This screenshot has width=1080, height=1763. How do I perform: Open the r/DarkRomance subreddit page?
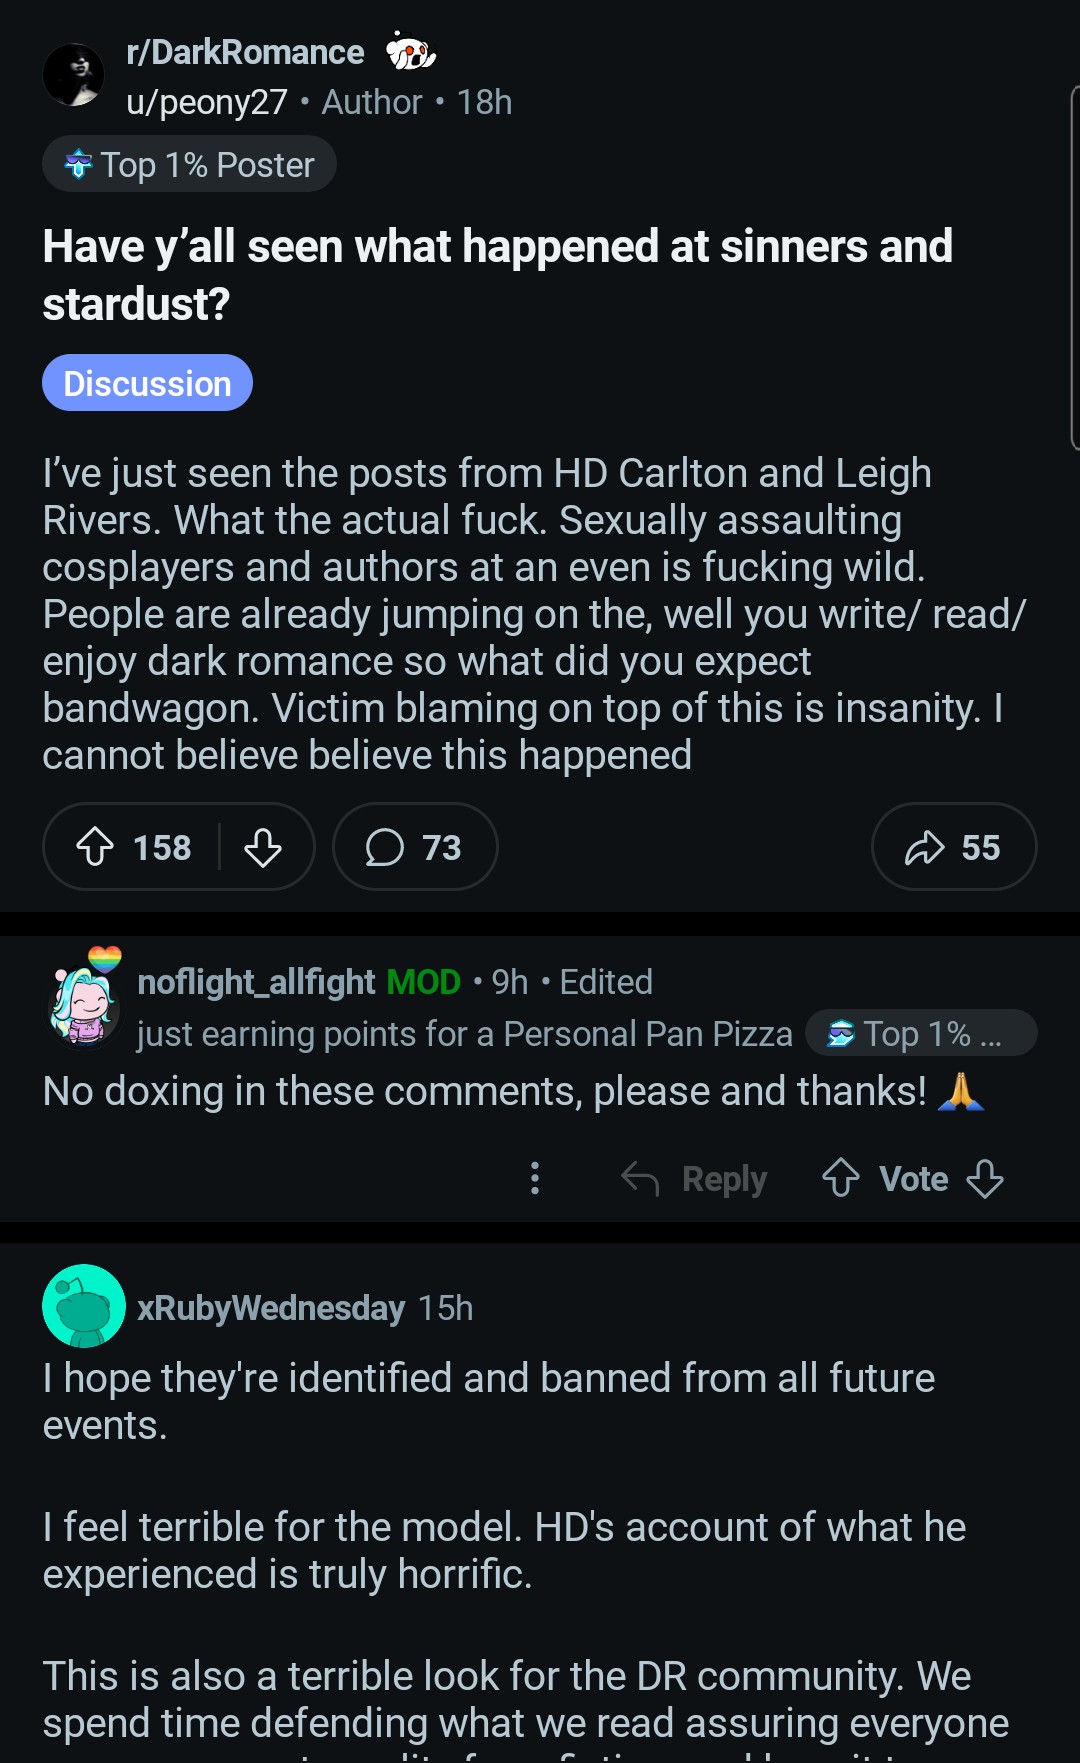245,52
